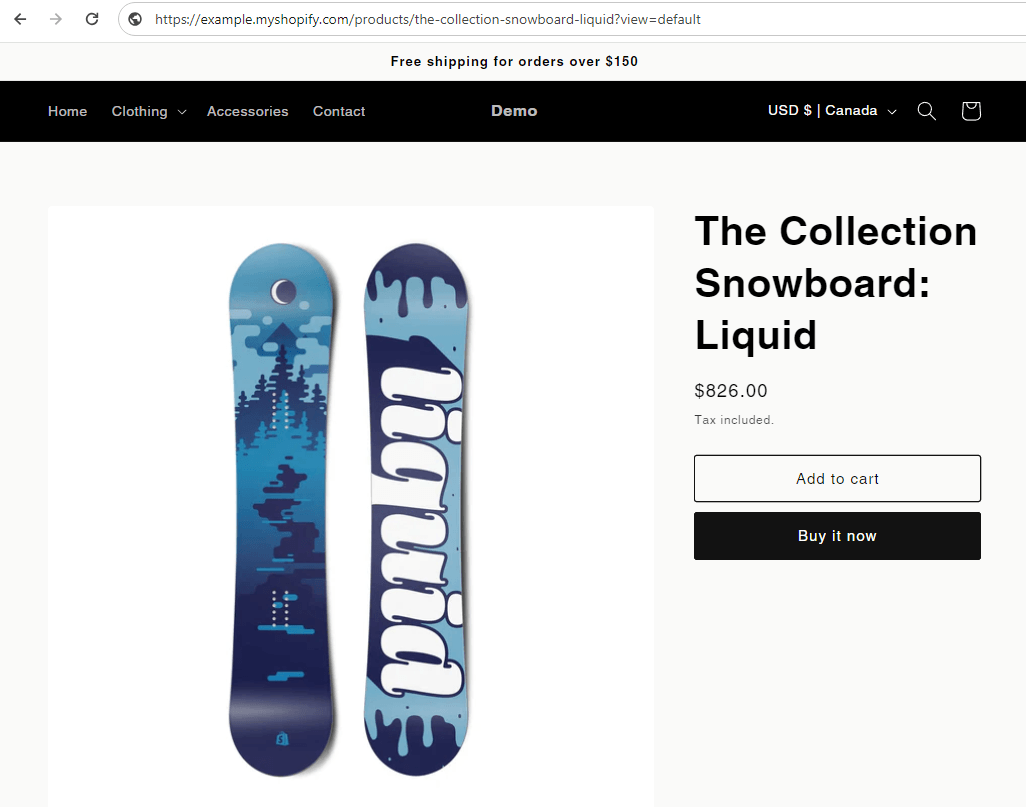Viewport: 1026px width, 807px height.
Task: Click the $826.00 price text
Action: [x=731, y=391]
